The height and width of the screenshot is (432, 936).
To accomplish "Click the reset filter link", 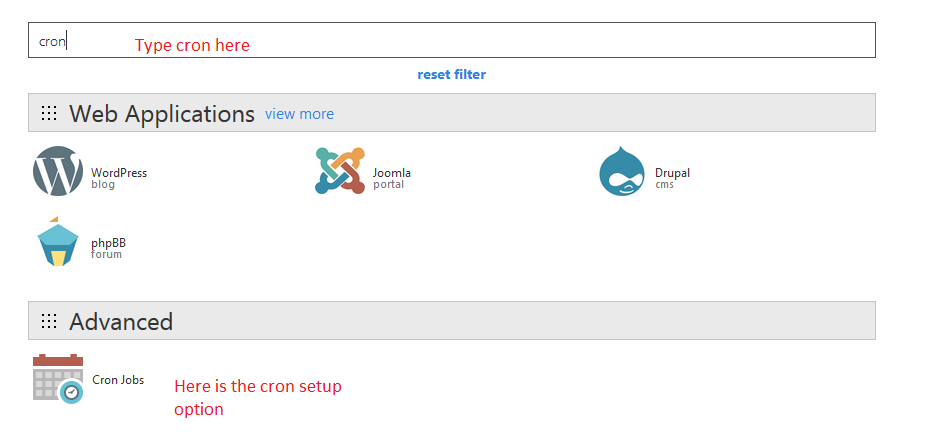I will point(451,75).
